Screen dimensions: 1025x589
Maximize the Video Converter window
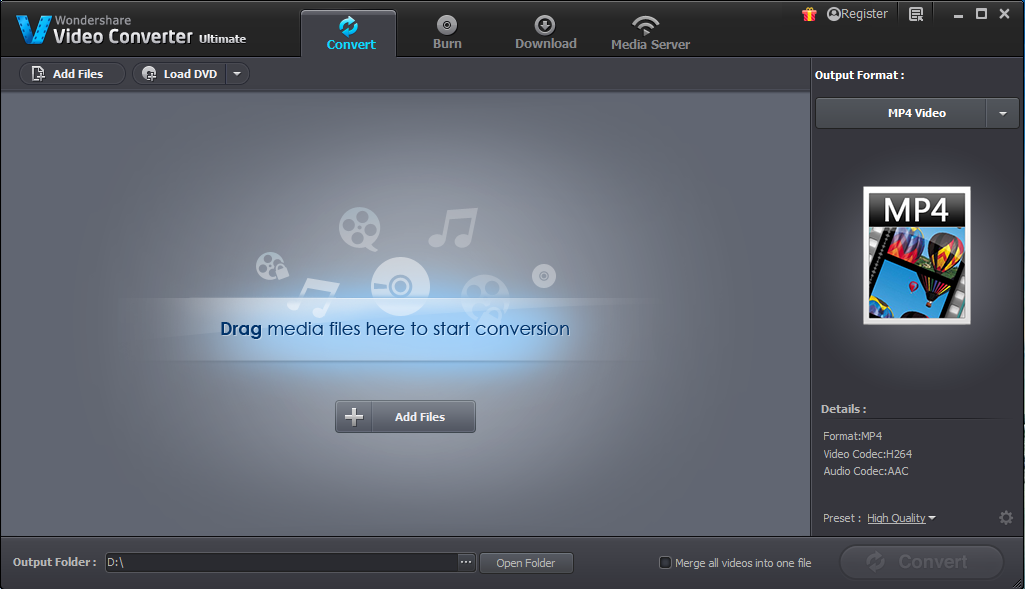(x=981, y=14)
